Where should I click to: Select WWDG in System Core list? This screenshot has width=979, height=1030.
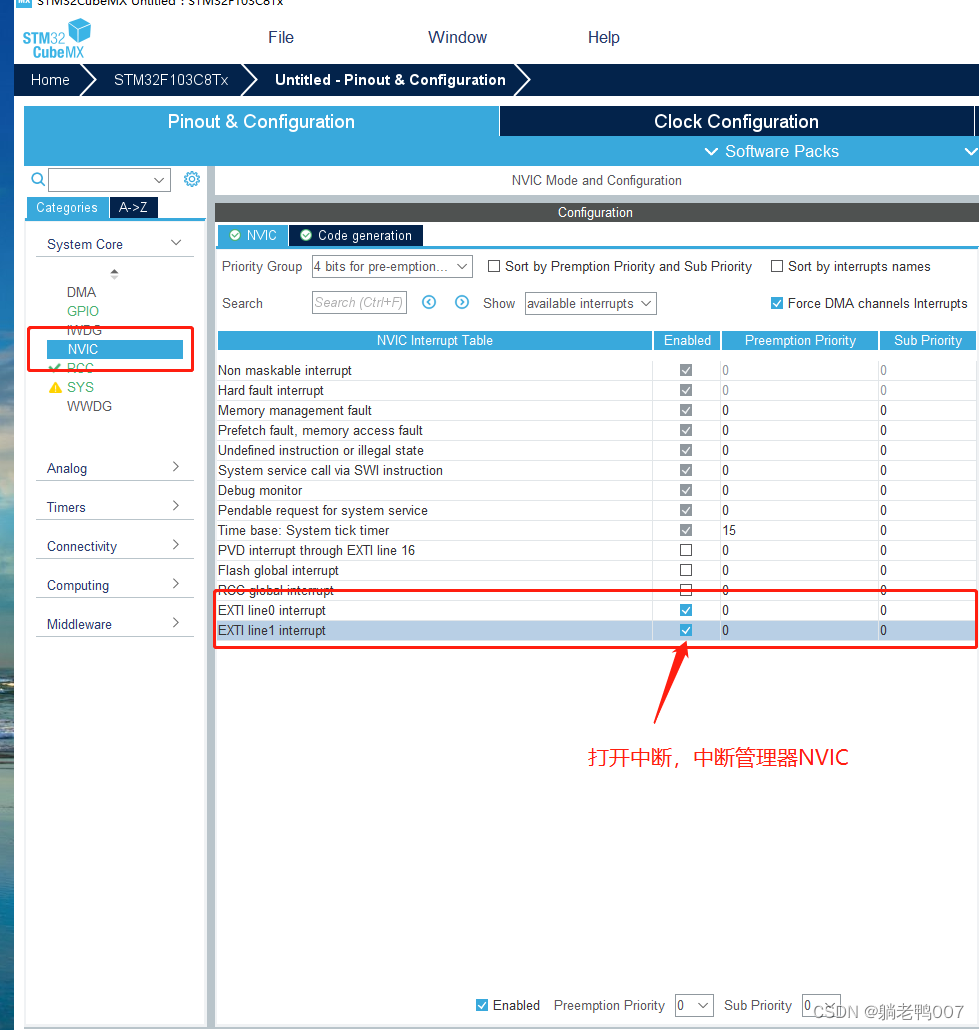pyautogui.click(x=89, y=406)
